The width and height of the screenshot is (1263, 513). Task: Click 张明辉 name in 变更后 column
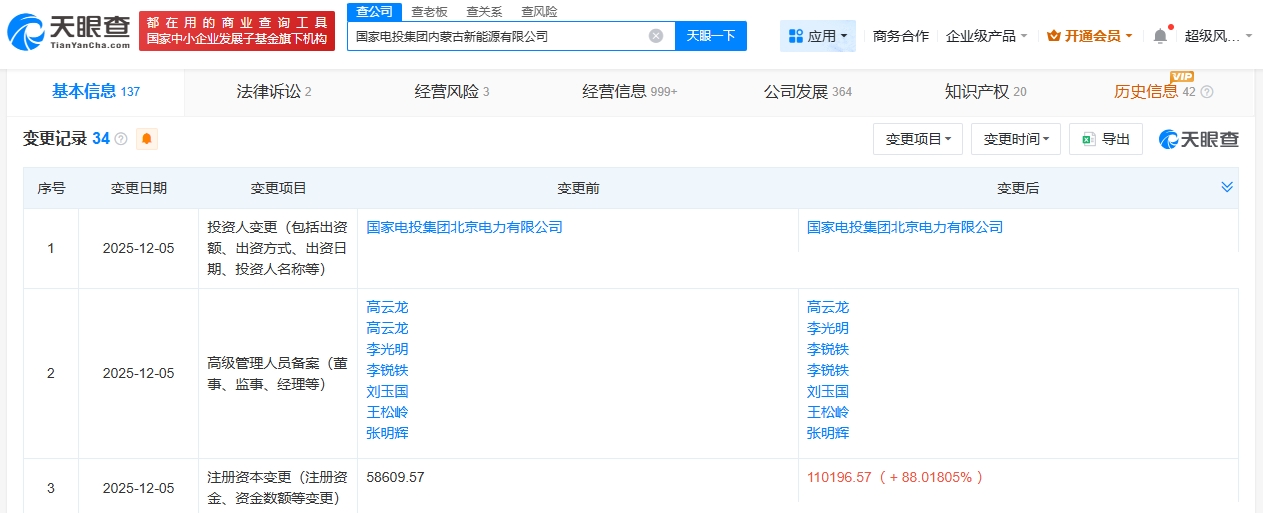pyautogui.click(x=828, y=433)
